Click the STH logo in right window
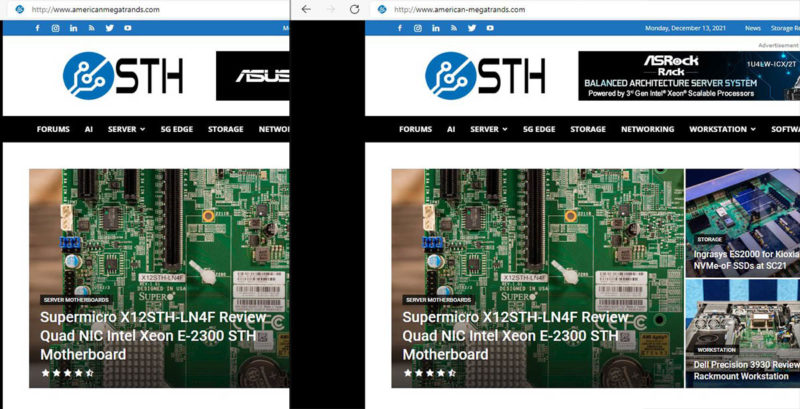 click(x=485, y=76)
